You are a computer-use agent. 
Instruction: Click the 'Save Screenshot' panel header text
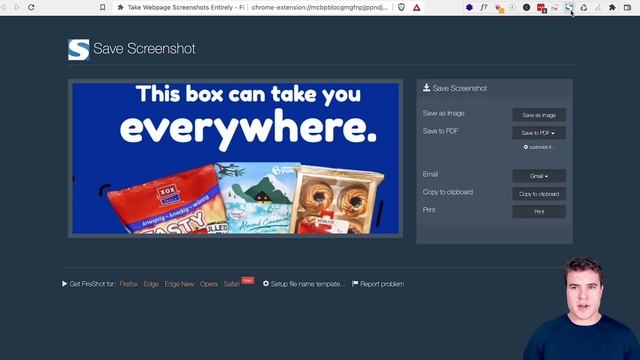click(460, 88)
